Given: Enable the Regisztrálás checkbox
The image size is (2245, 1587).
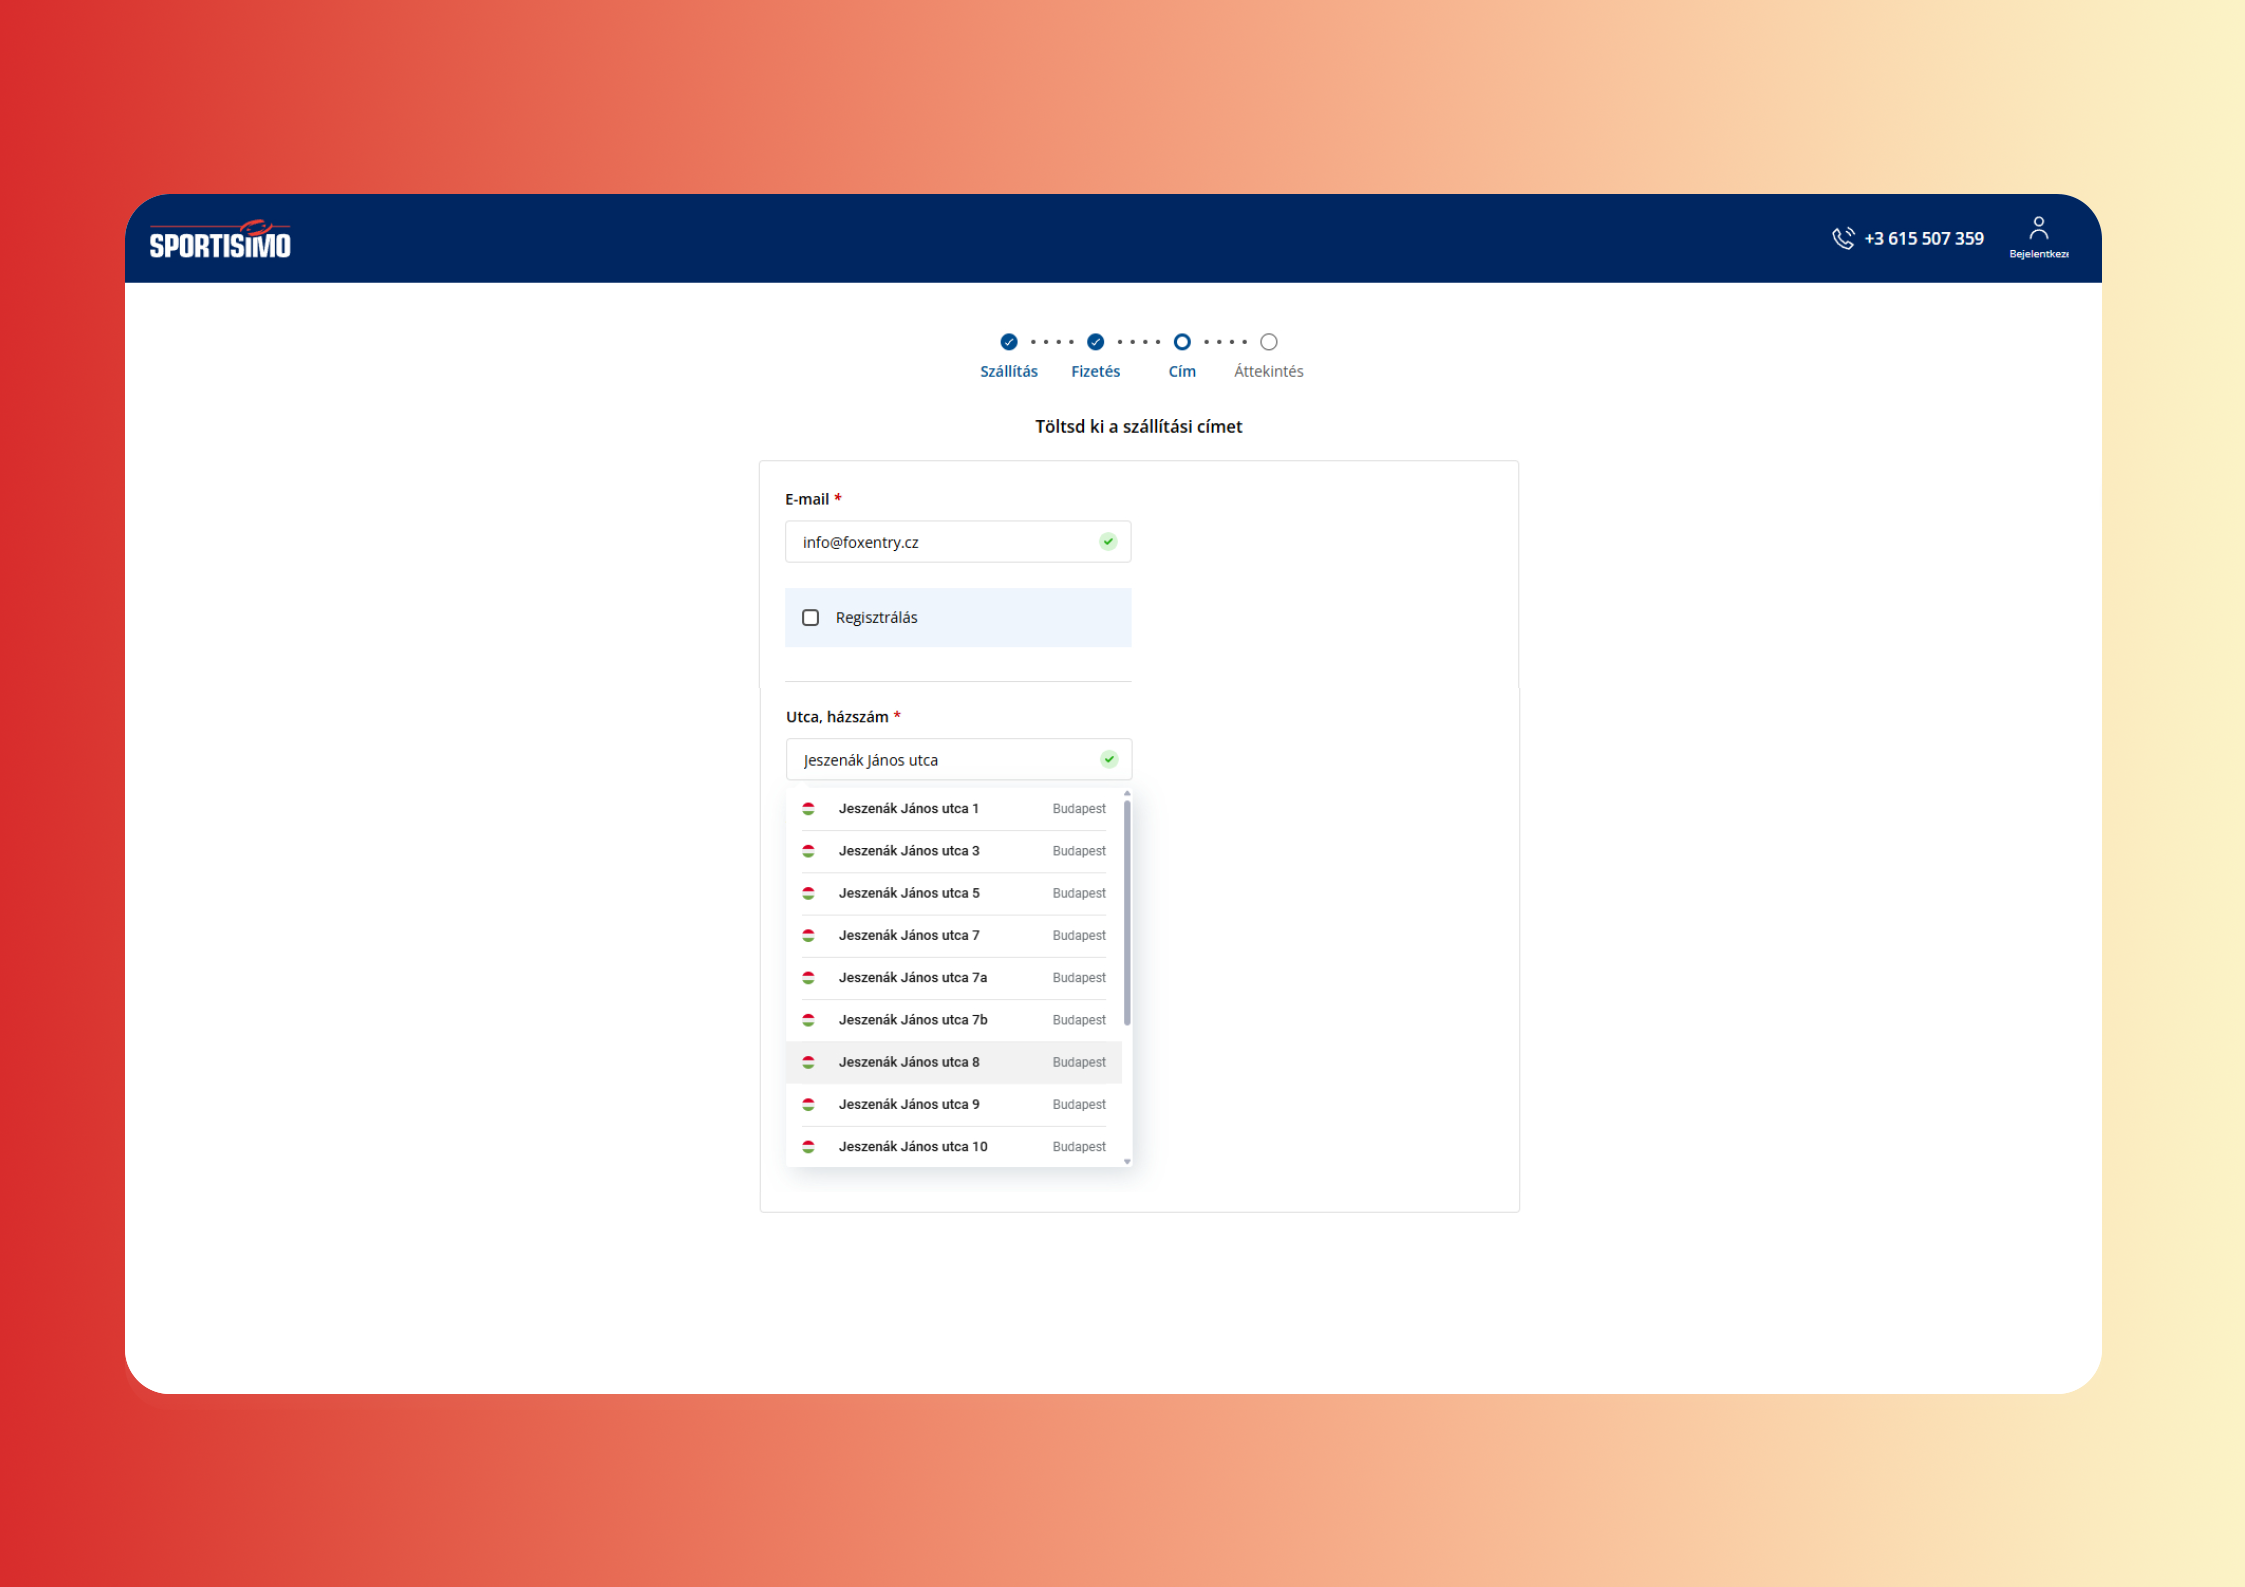Looking at the screenshot, I should (811, 618).
